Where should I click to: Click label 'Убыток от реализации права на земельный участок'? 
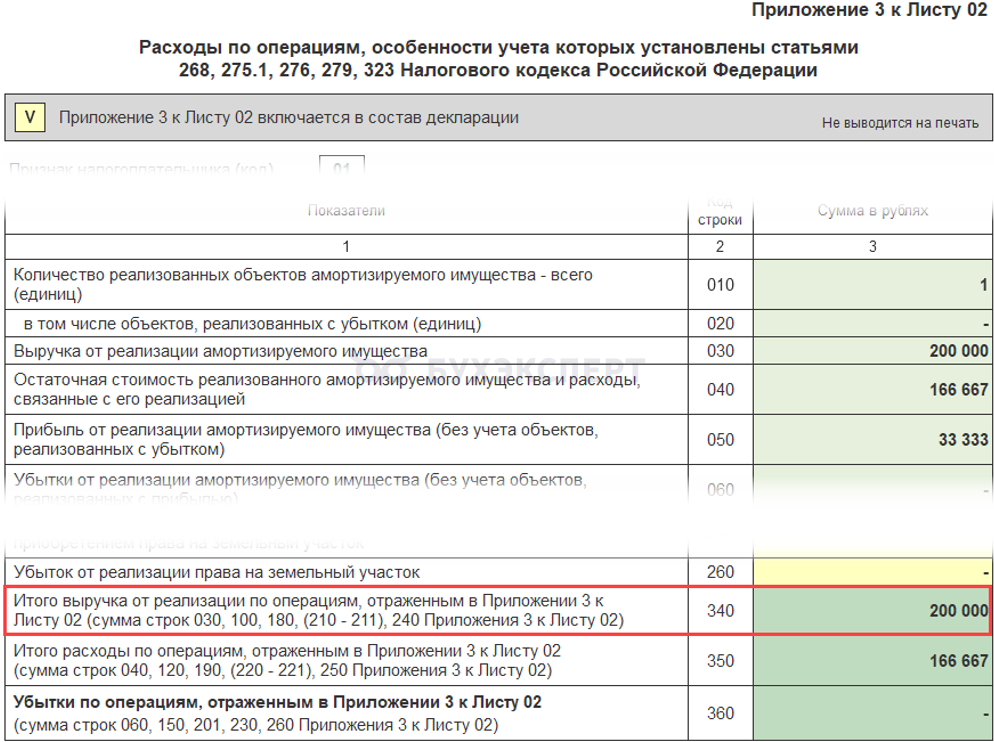[216, 572]
